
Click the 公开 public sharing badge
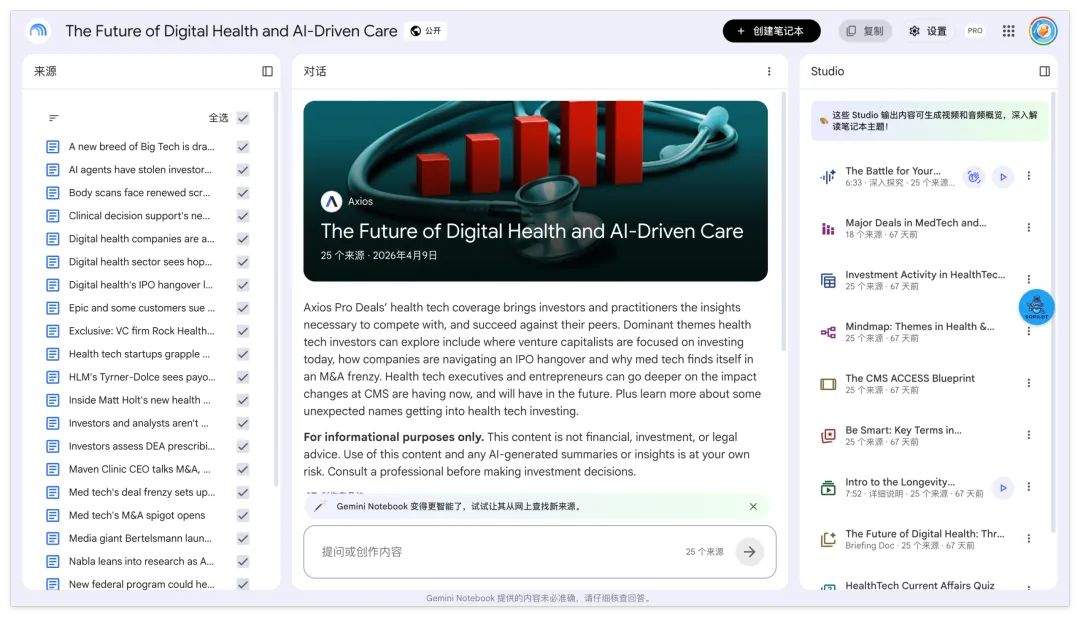(x=426, y=31)
